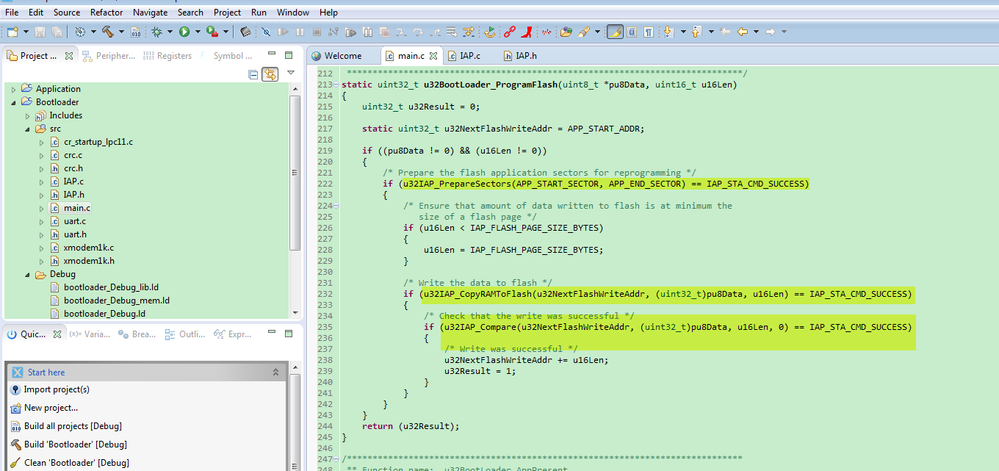Click the Last Edit Location left arrow

(725, 32)
